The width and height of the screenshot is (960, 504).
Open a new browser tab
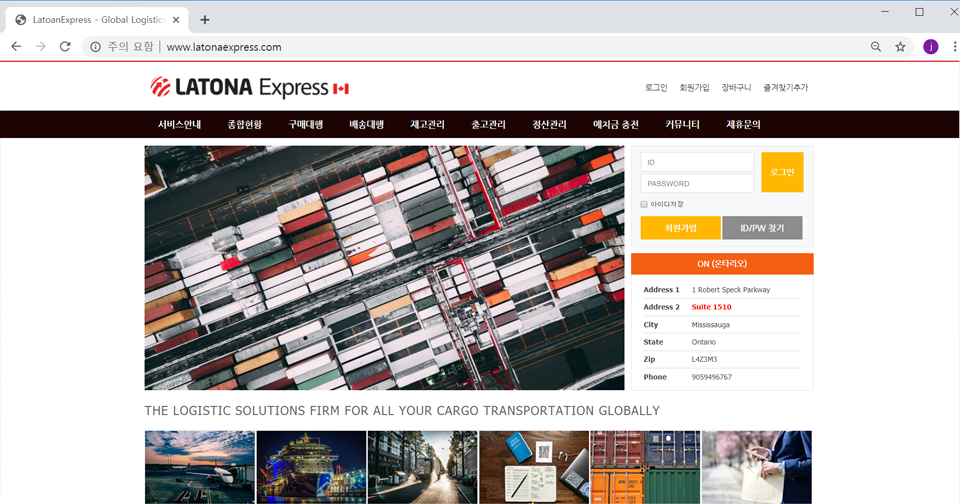click(x=205, y=19)
